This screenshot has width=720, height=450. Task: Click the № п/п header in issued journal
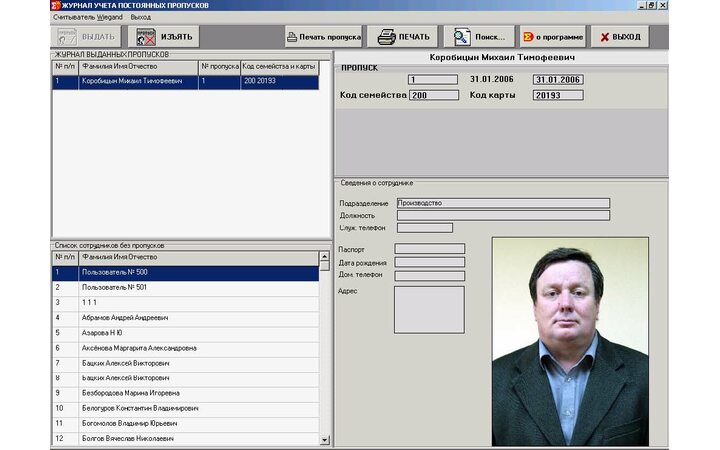tap(65, 67)
